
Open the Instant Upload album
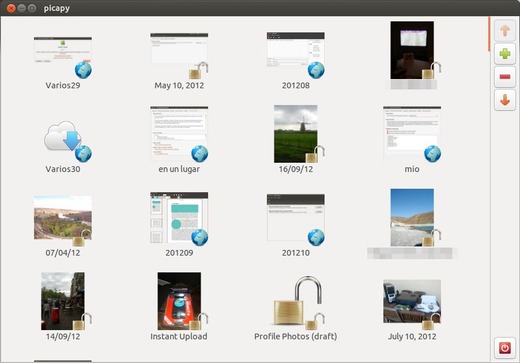[x=179, y=301]
